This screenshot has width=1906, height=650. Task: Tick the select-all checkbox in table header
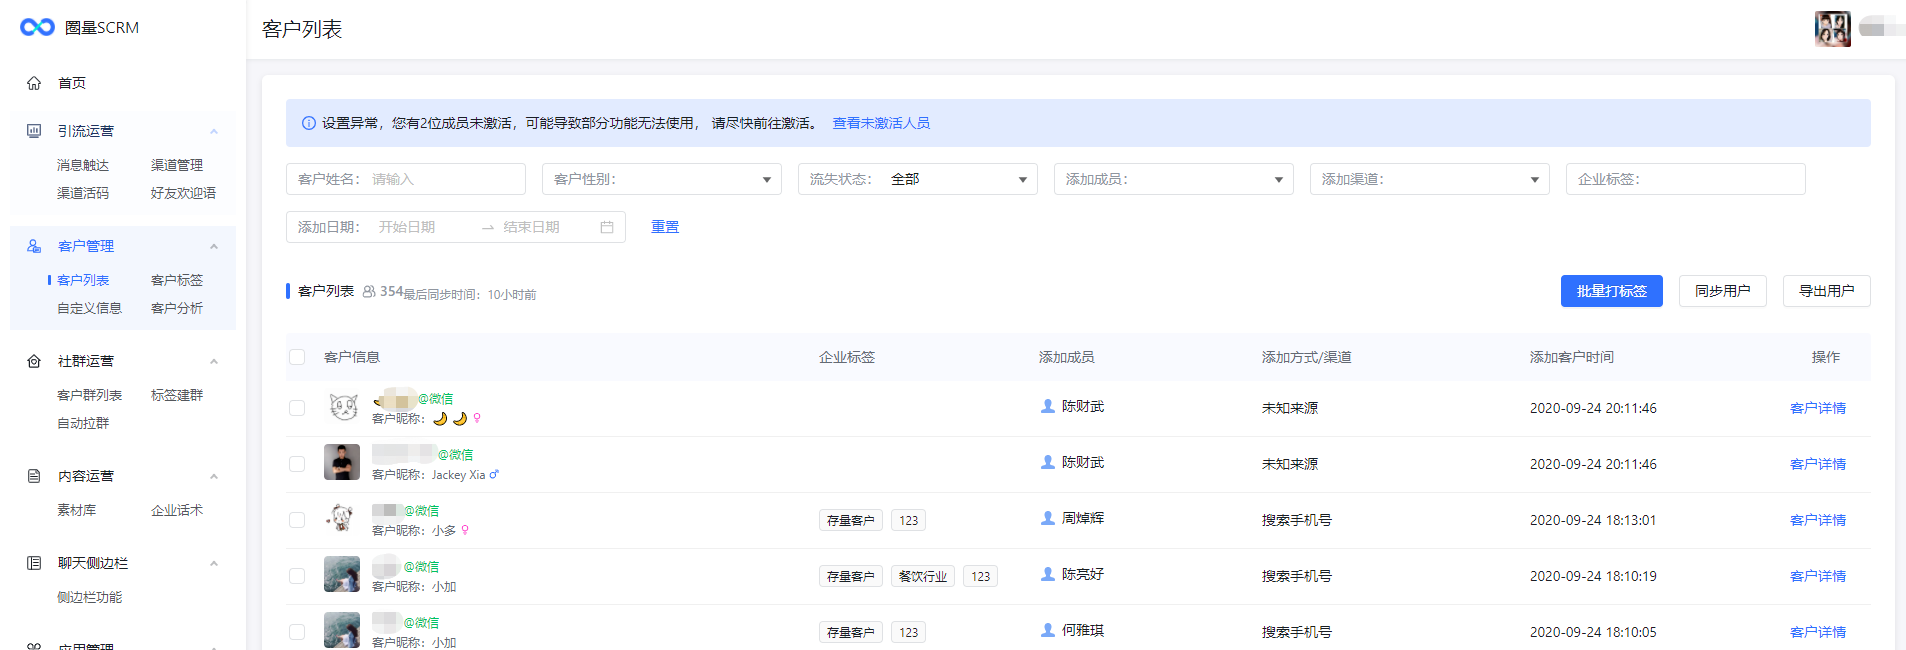coord(297,357)
